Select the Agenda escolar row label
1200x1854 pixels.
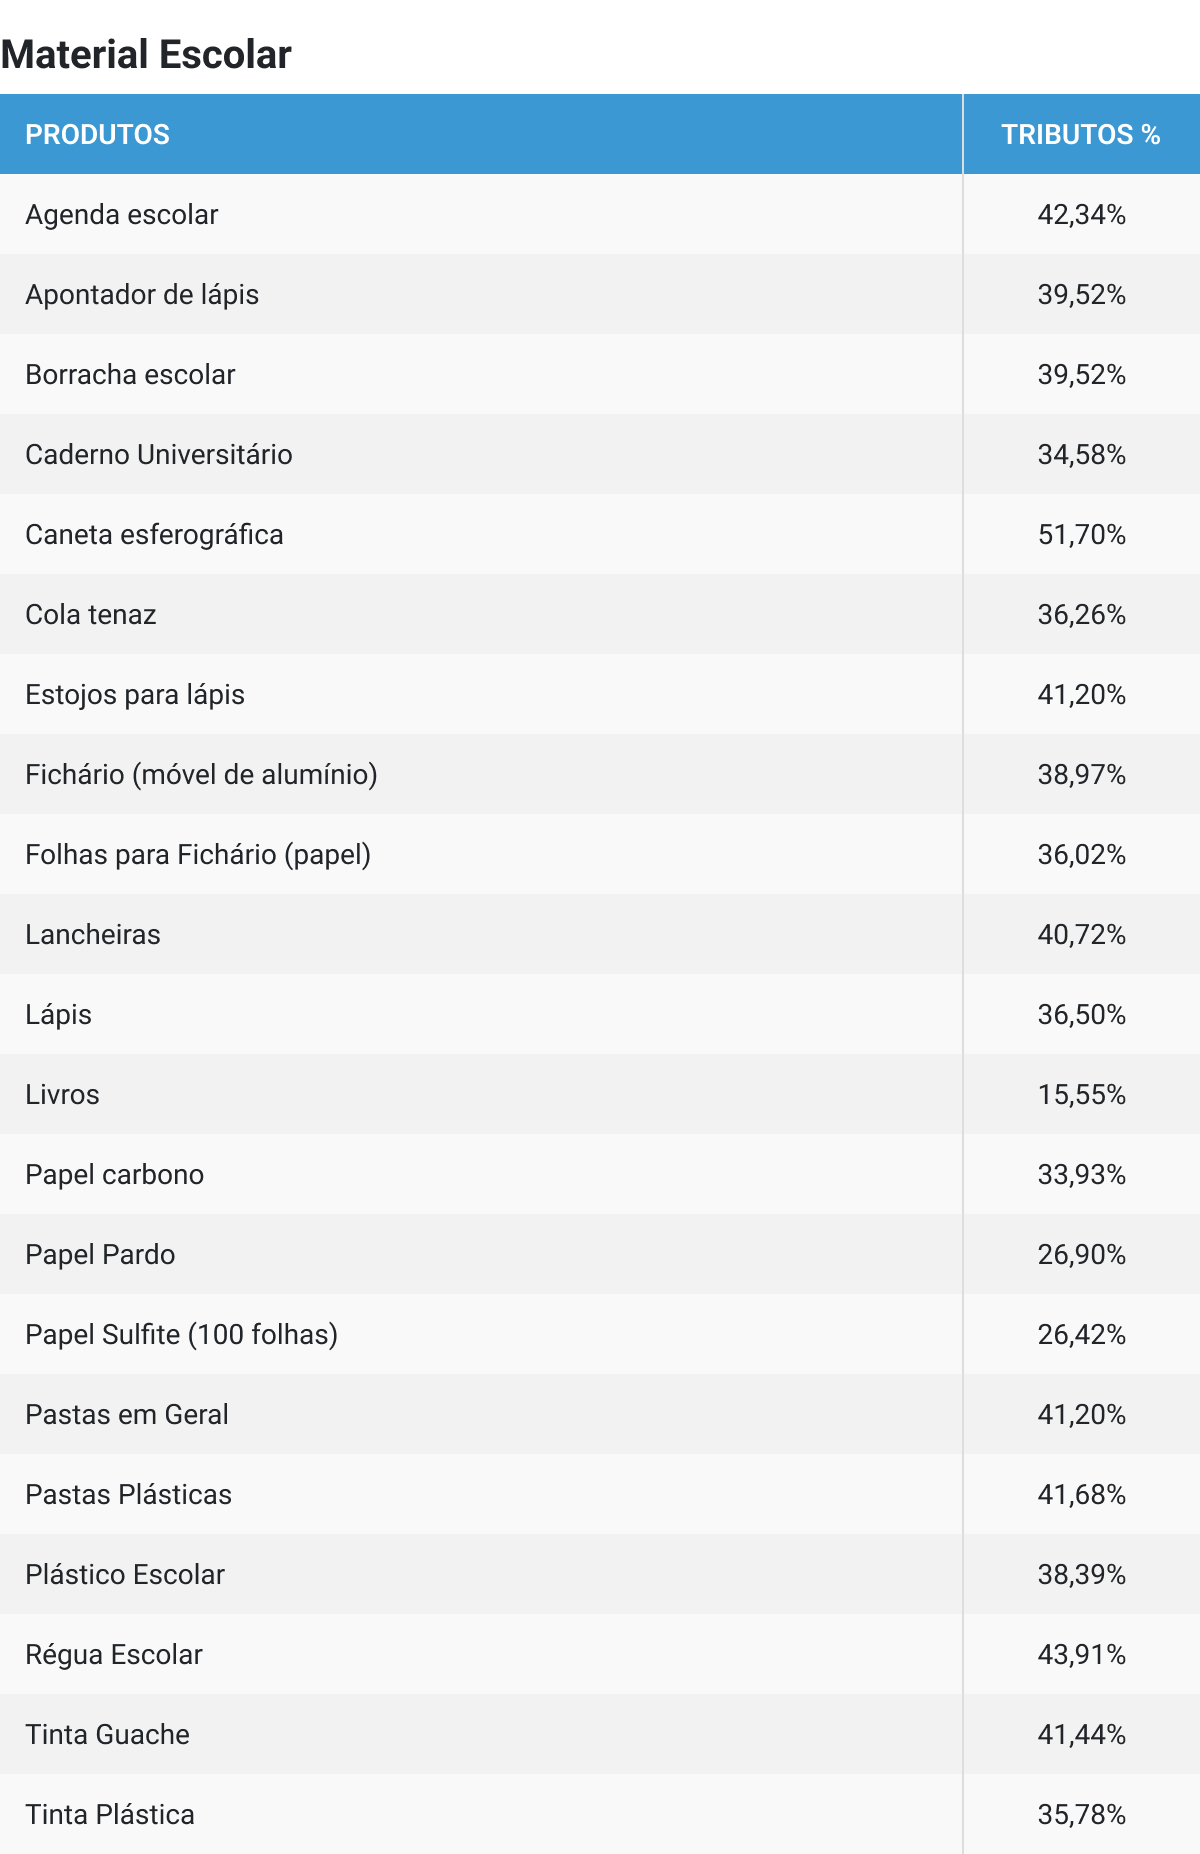pos(121,214)
